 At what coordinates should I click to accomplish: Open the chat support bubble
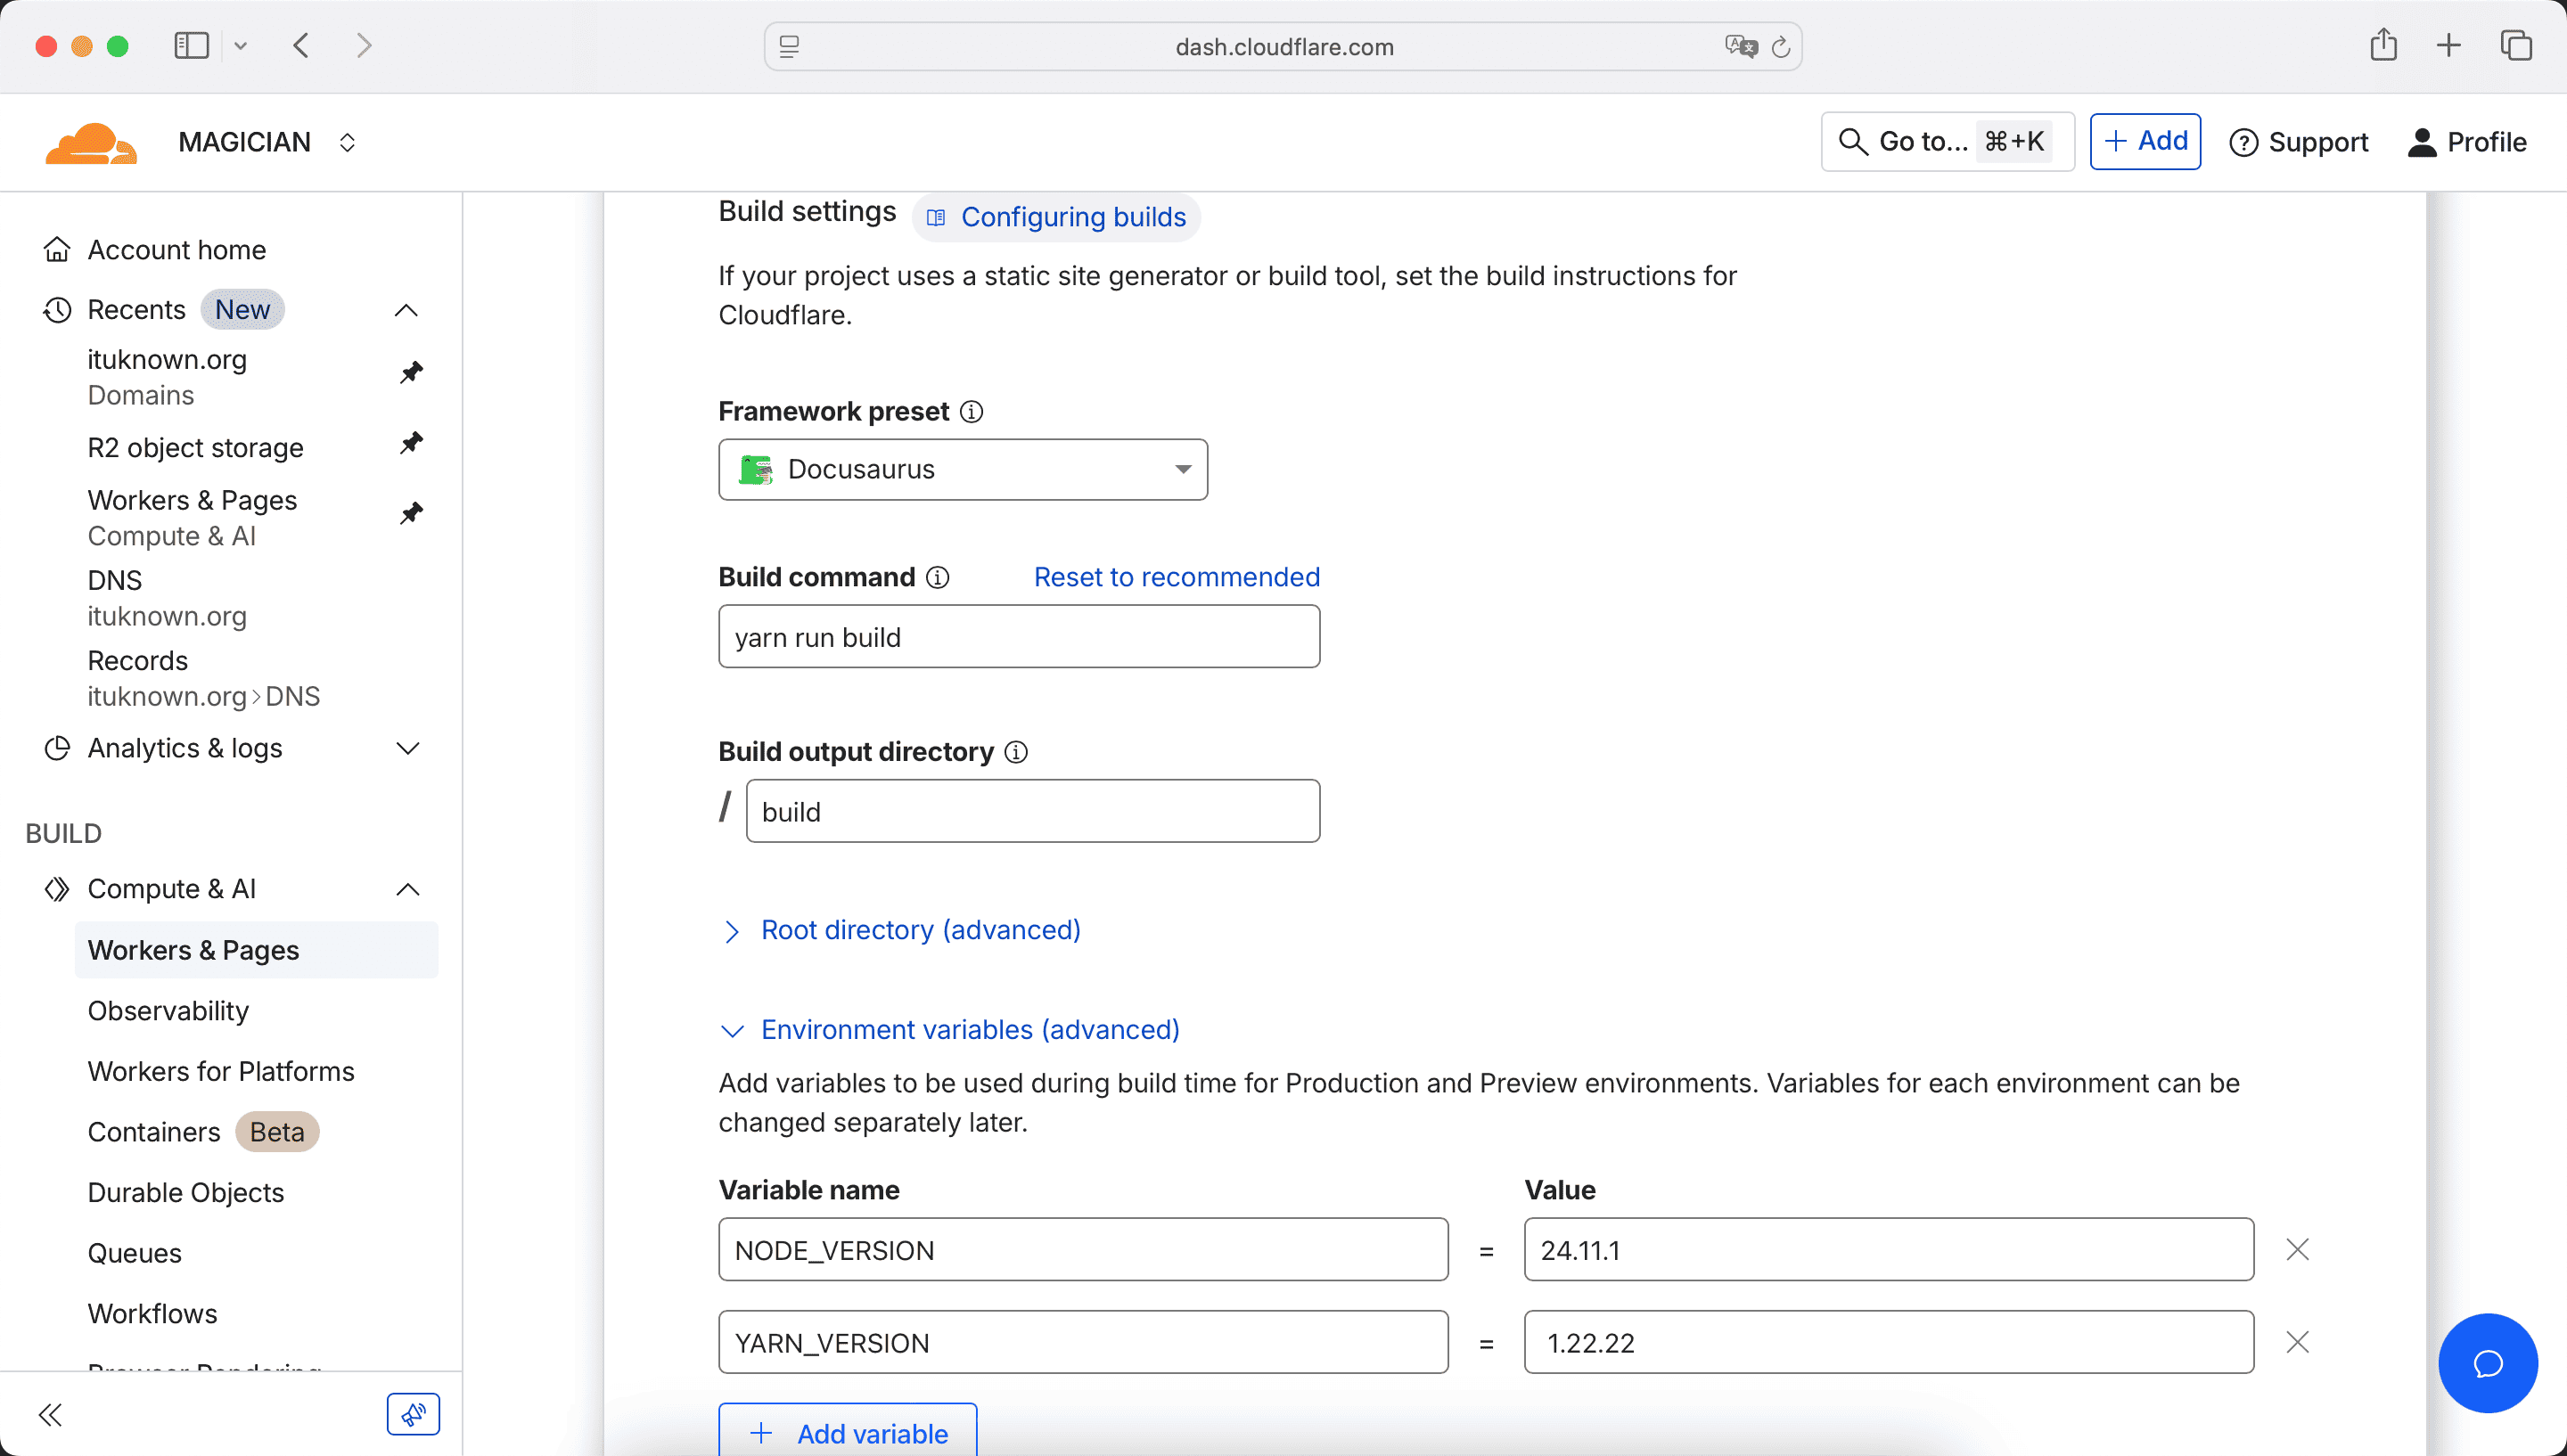pyautogui.click(x=2486, y=1362)
